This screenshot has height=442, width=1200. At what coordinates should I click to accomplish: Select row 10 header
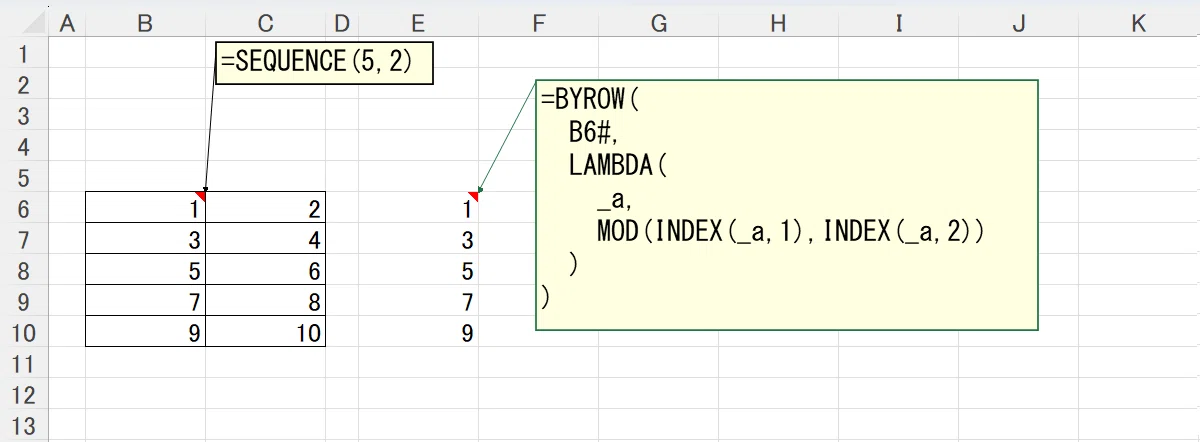(24, 332)
